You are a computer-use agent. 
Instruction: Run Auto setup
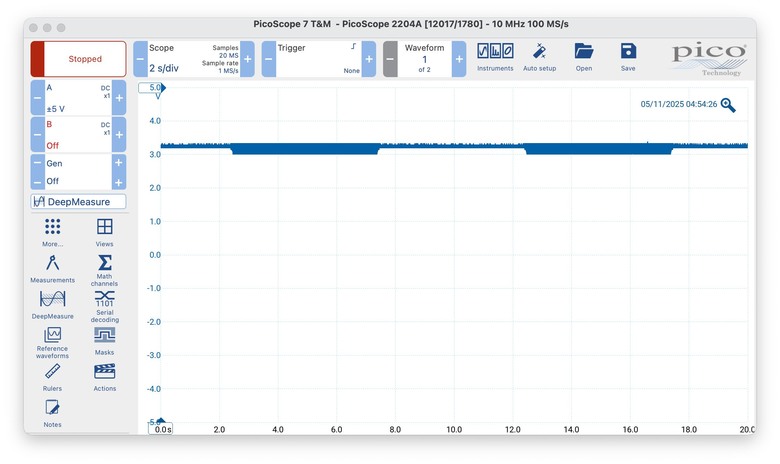pyautogui.click(x=539, y=57)
